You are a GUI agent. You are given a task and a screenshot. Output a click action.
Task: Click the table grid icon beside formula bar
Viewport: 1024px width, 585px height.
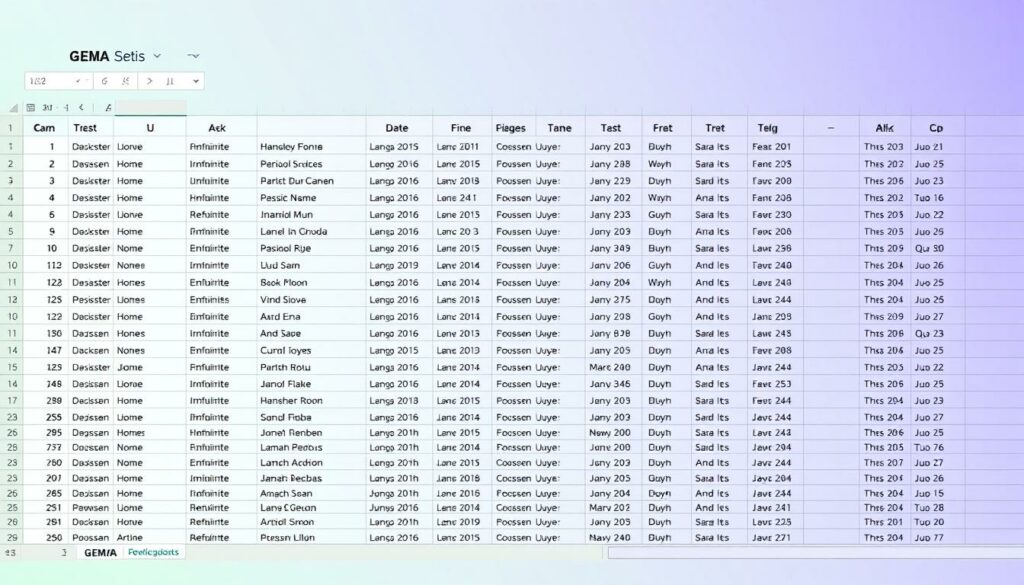tap(31, 108)
